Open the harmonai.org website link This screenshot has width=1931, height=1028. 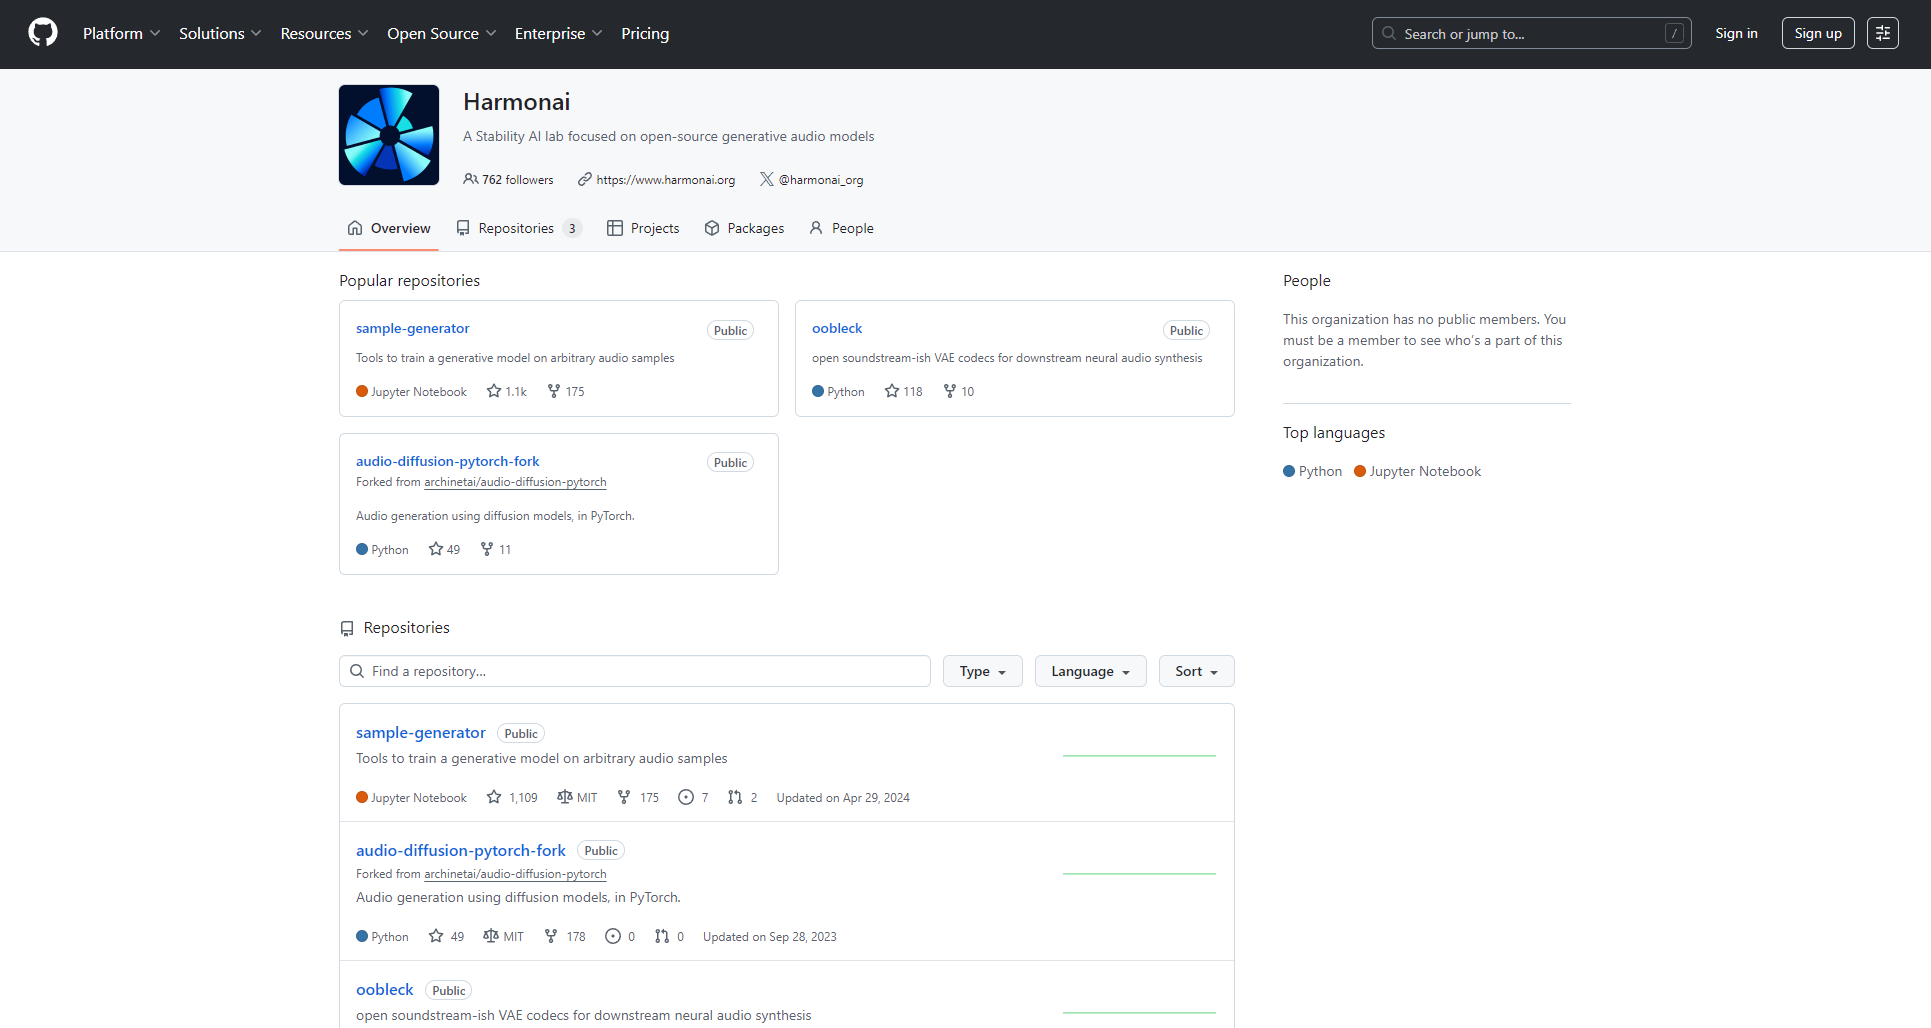(665, 180)
